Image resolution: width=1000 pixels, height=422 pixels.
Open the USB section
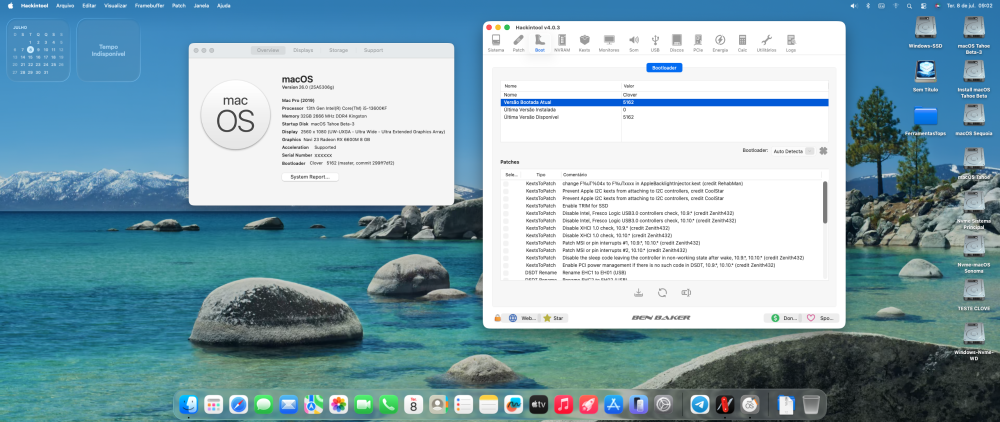(x=655, y=43)
